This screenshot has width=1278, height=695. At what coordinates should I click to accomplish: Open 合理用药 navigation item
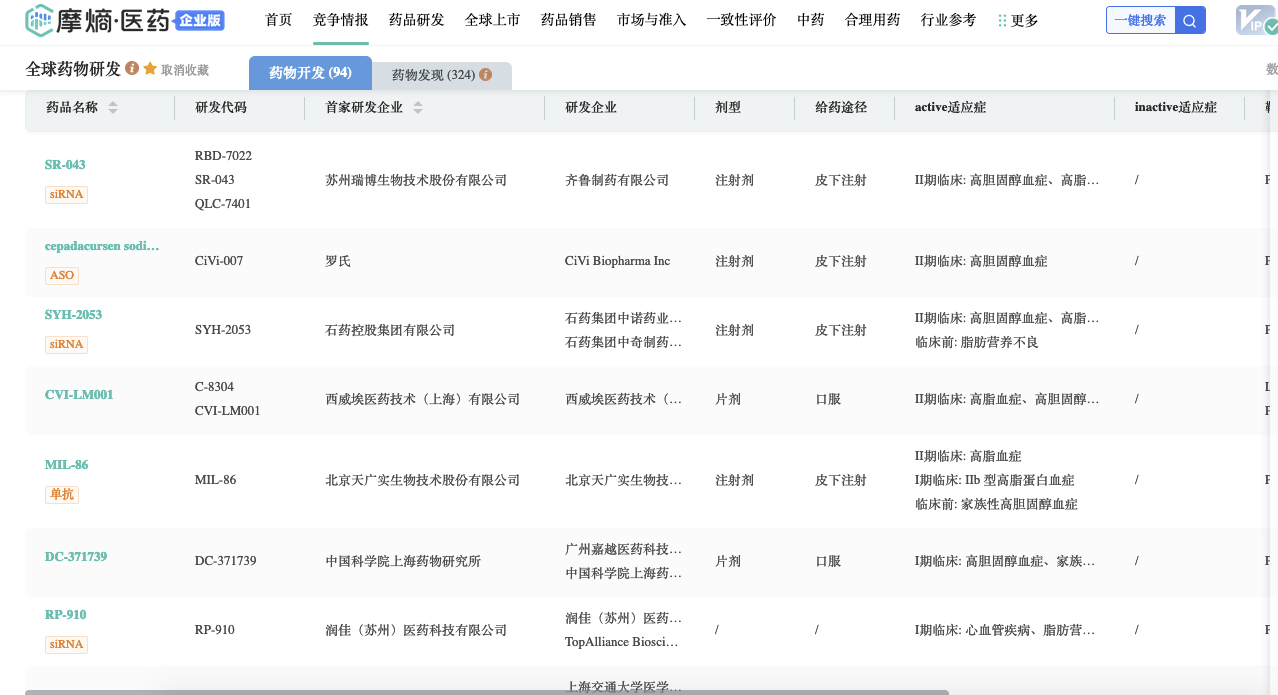pos(872,20)
